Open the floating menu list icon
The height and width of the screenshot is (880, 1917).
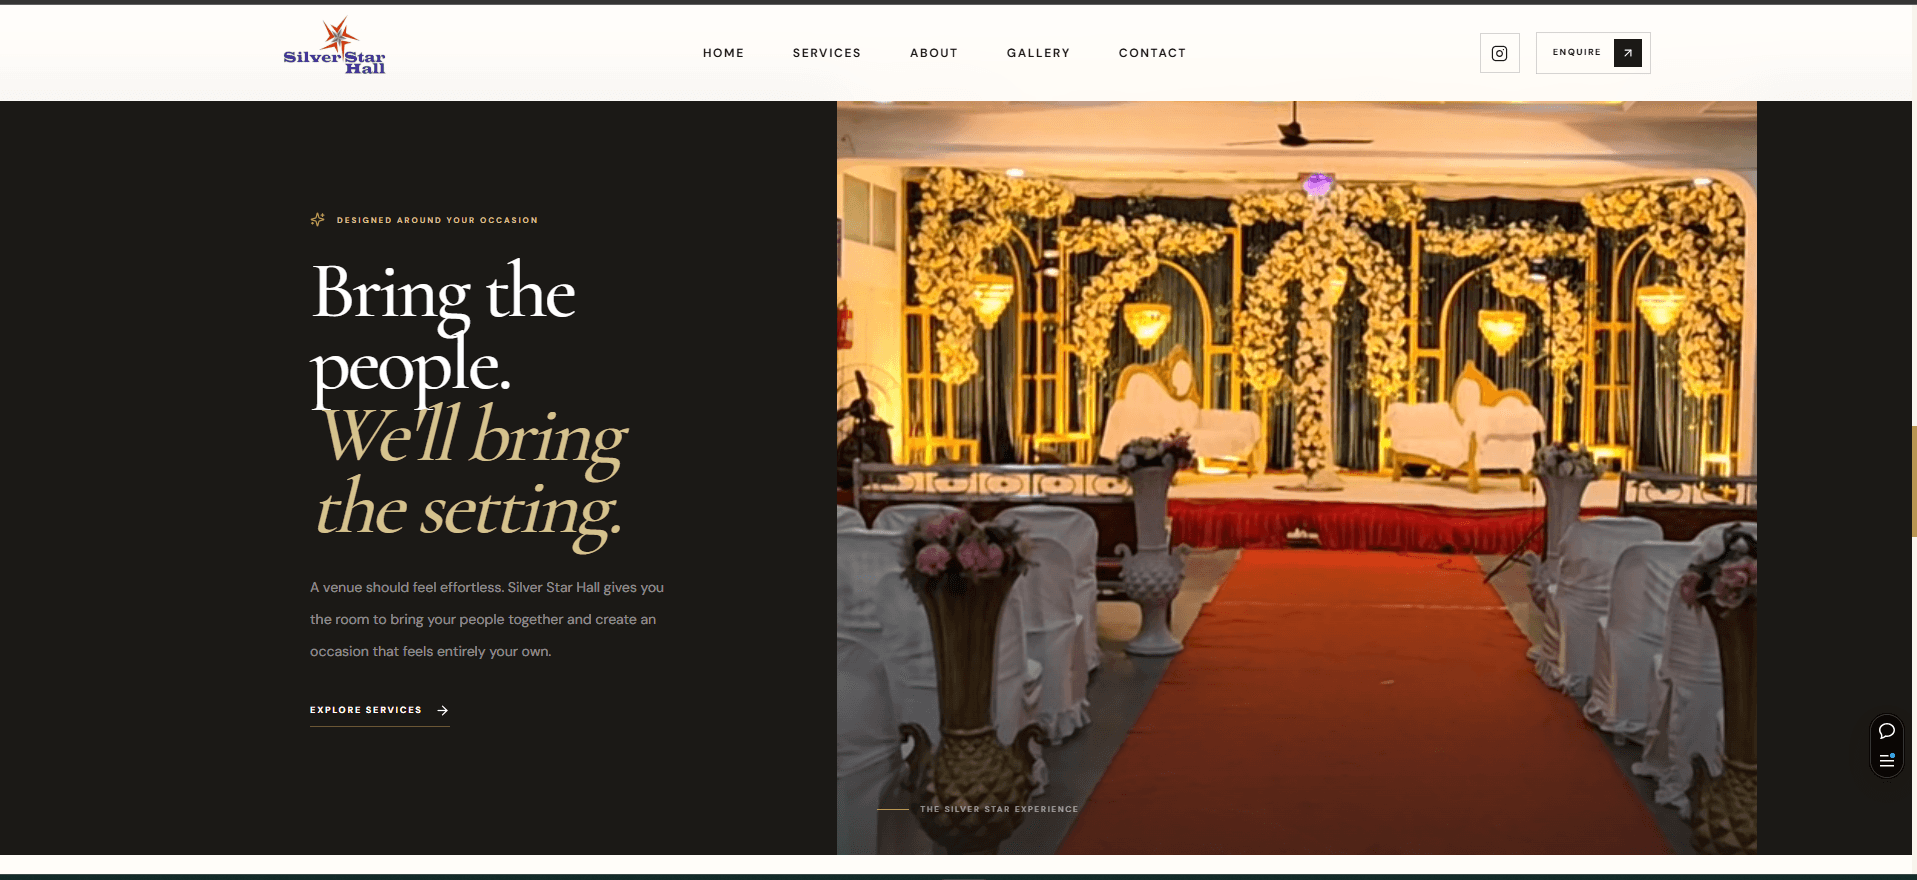point(1887,761)
